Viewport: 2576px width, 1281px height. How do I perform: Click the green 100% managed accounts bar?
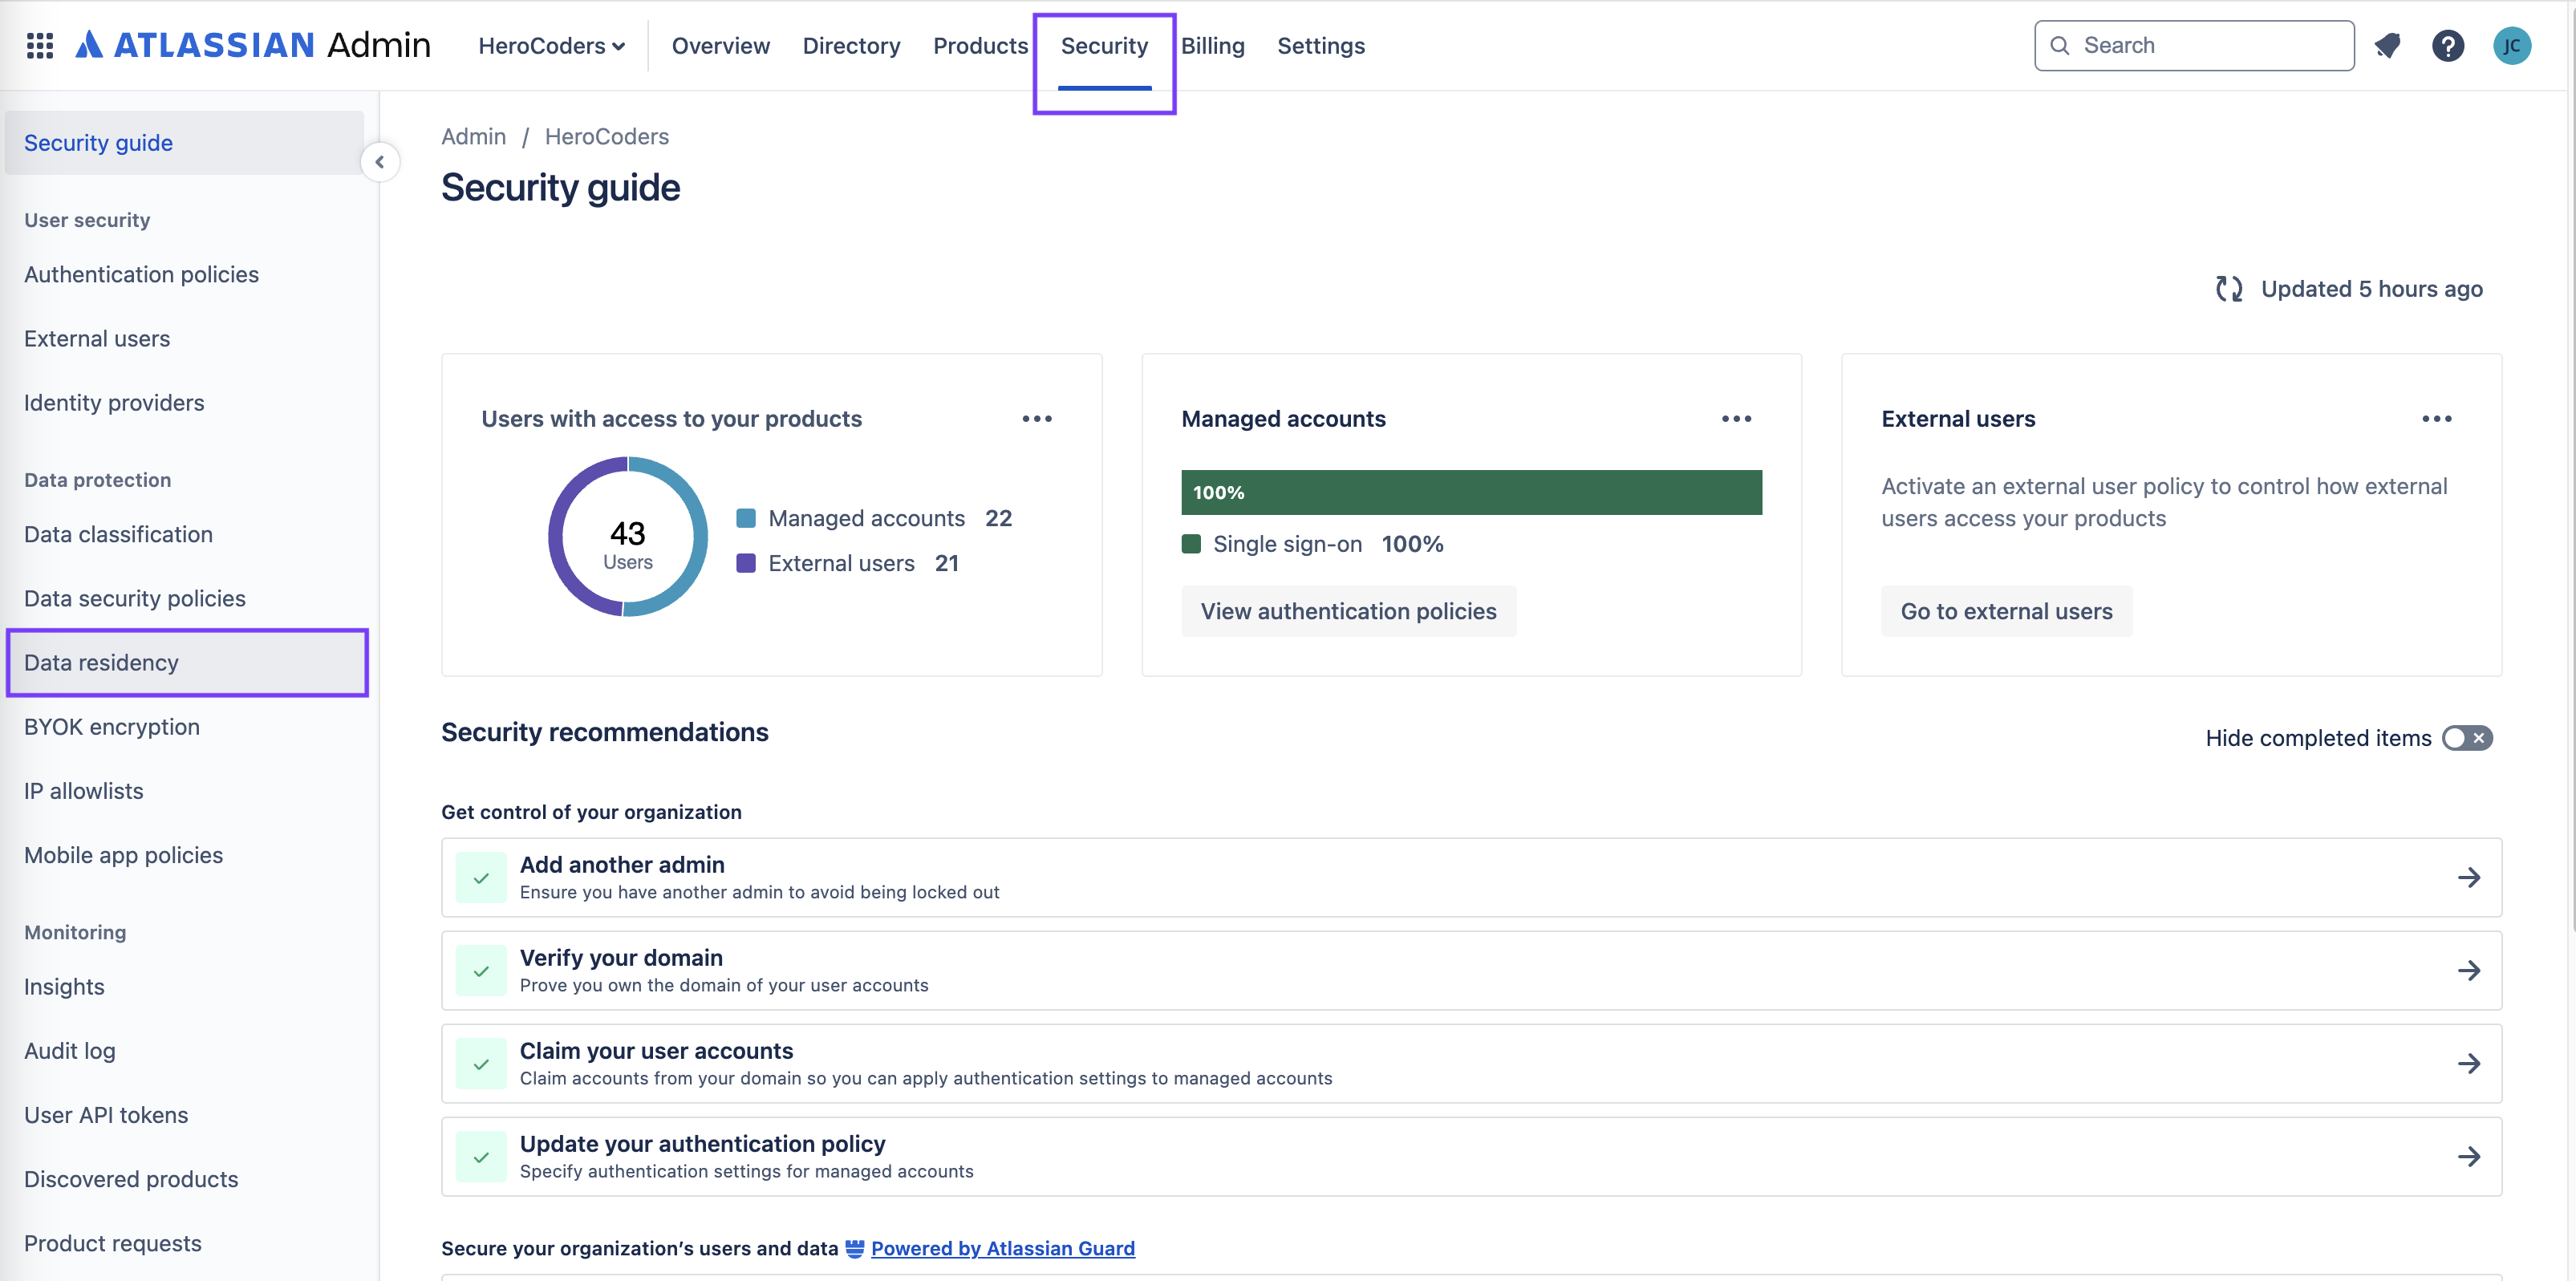[1471, 493]
